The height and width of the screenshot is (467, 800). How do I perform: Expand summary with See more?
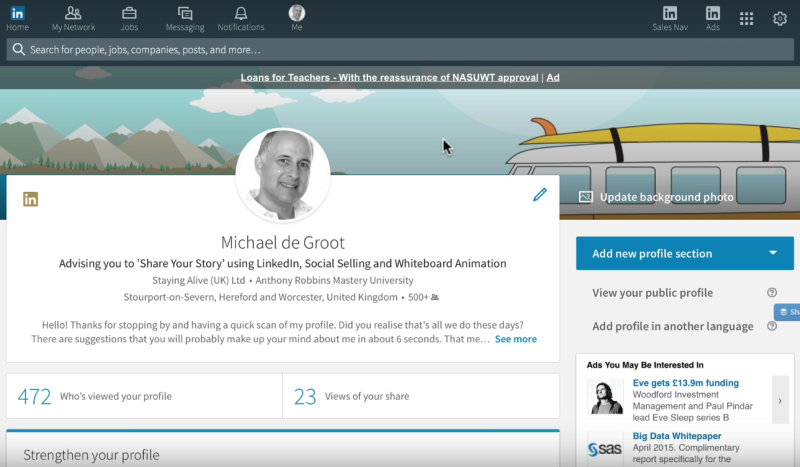click(516, 339)
